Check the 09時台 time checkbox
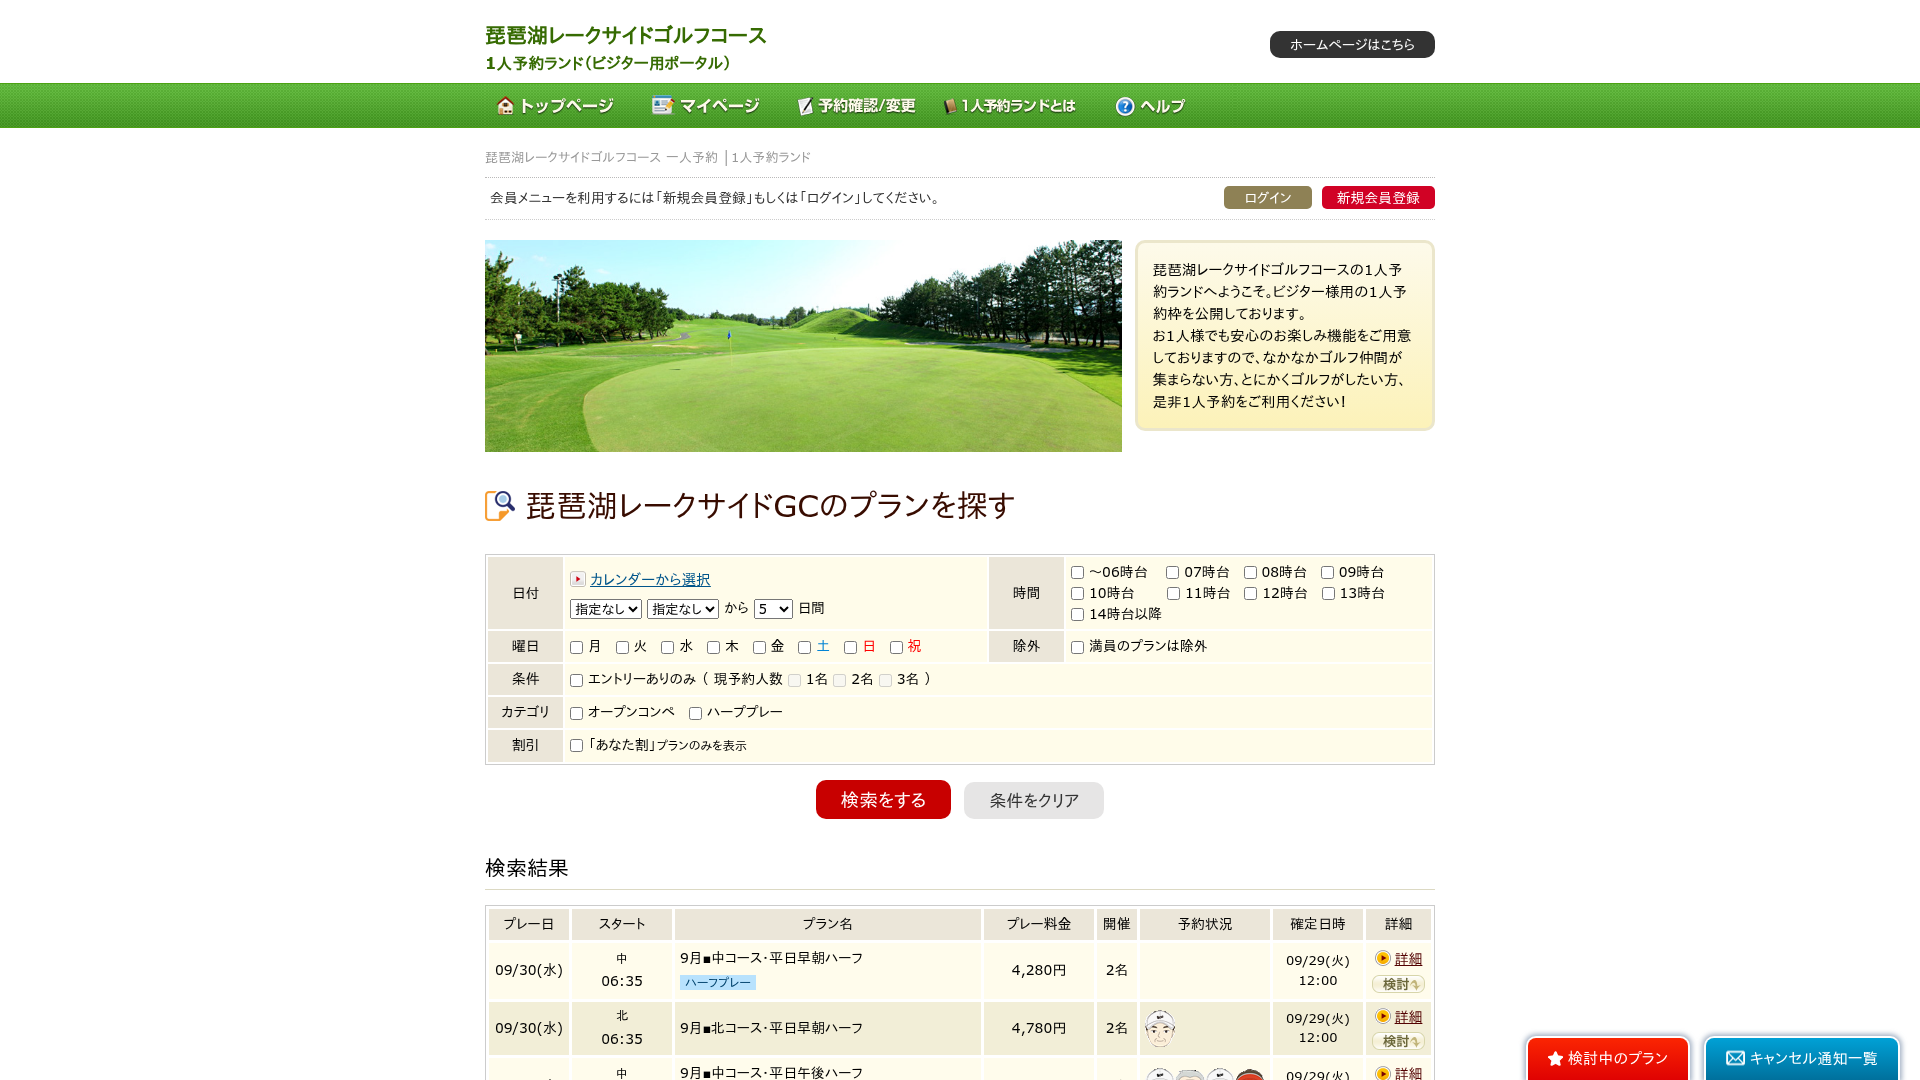This screenshot has height=1080, width=1920. (1327, 573)
